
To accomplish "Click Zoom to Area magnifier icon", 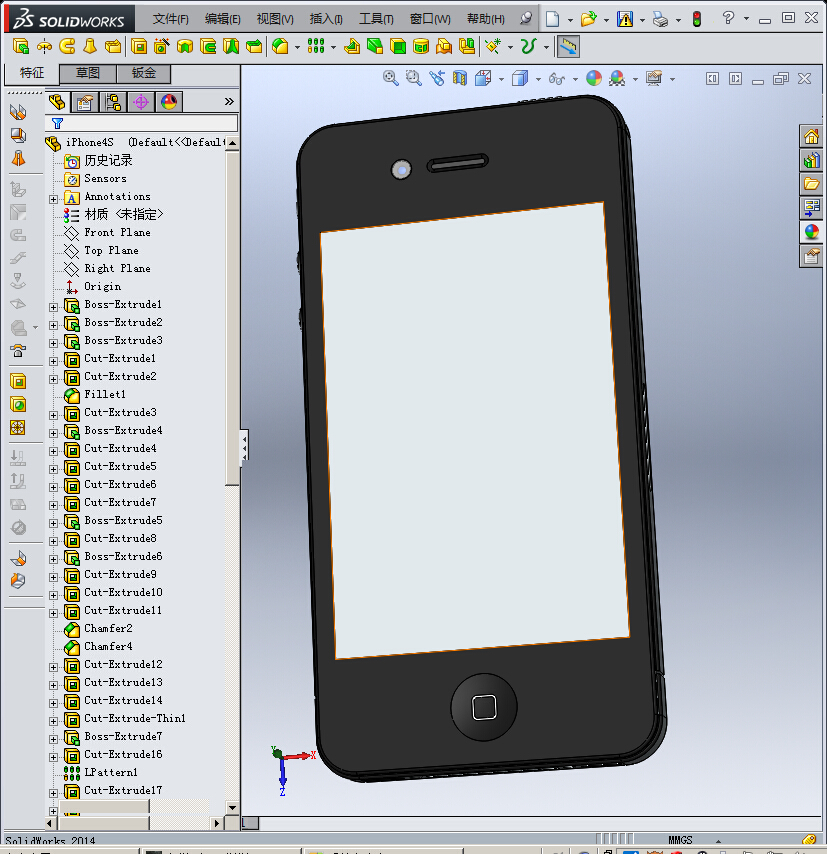I will (414, 78).
